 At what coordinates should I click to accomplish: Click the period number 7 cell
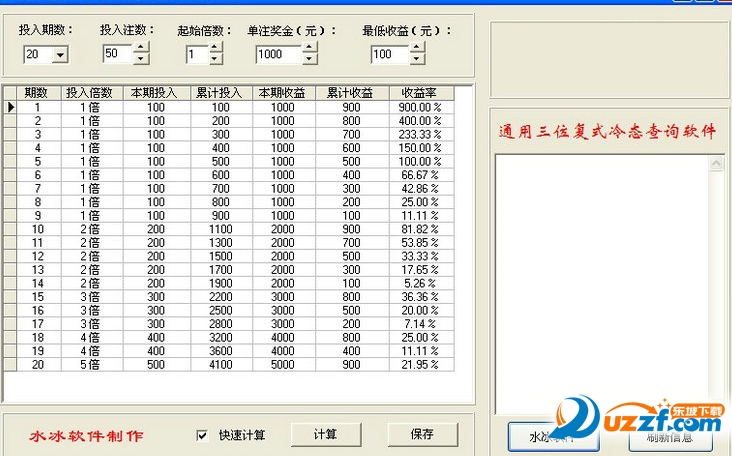[39, 189]
